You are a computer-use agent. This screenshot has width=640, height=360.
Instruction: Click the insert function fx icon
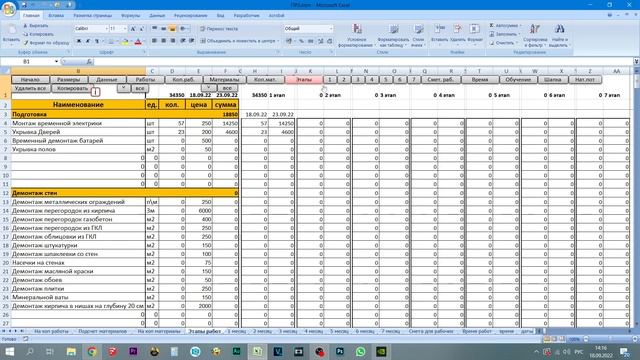tap(89, 62)
